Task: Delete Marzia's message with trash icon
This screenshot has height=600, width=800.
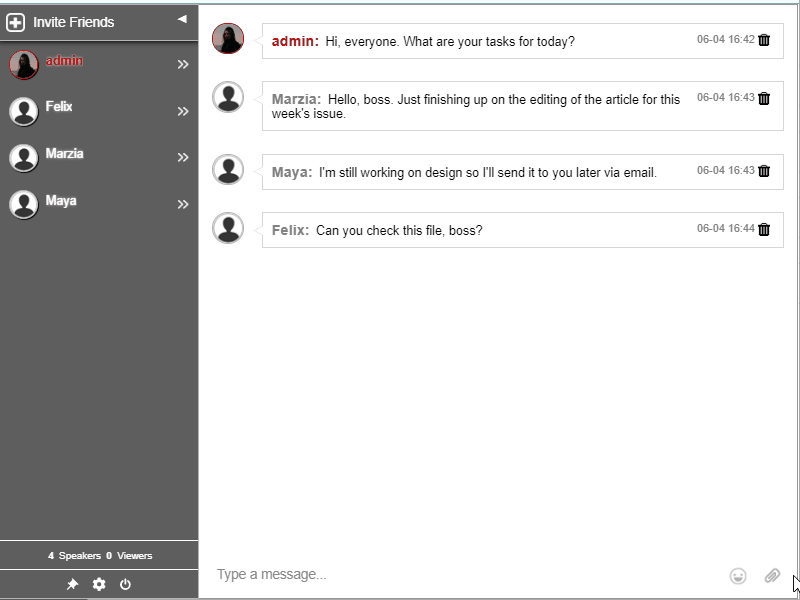Action: click(x=764, y=98)
